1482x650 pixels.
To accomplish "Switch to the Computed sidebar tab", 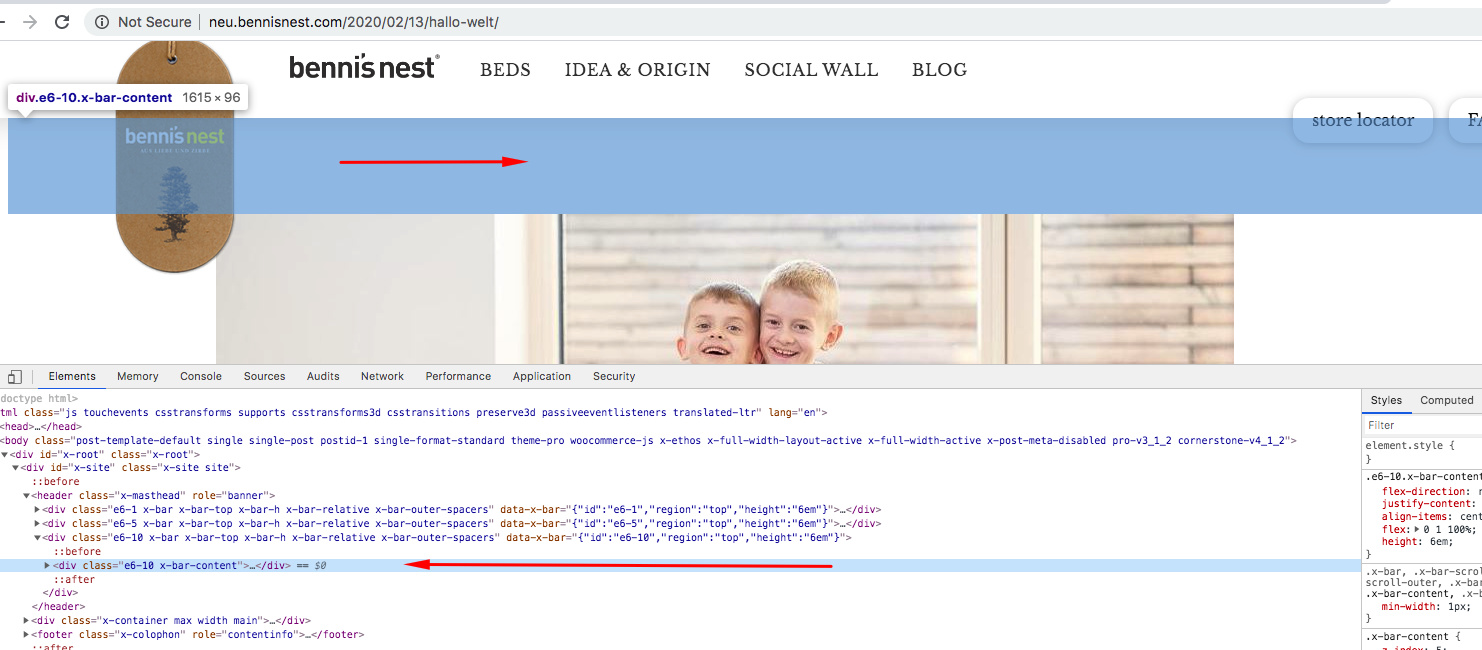I will pyautogui.click(x=1447, y=401).
